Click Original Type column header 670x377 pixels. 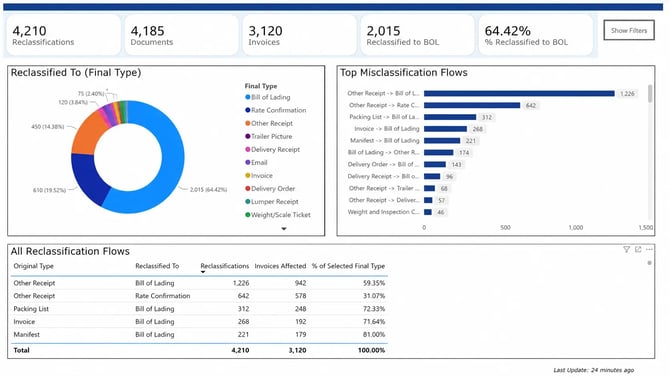pyautogui.click(x=33, y=266)
